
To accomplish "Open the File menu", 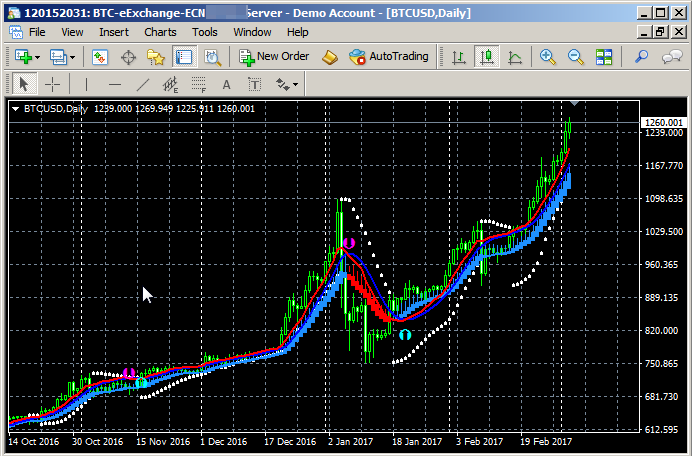I will (37, 32).
